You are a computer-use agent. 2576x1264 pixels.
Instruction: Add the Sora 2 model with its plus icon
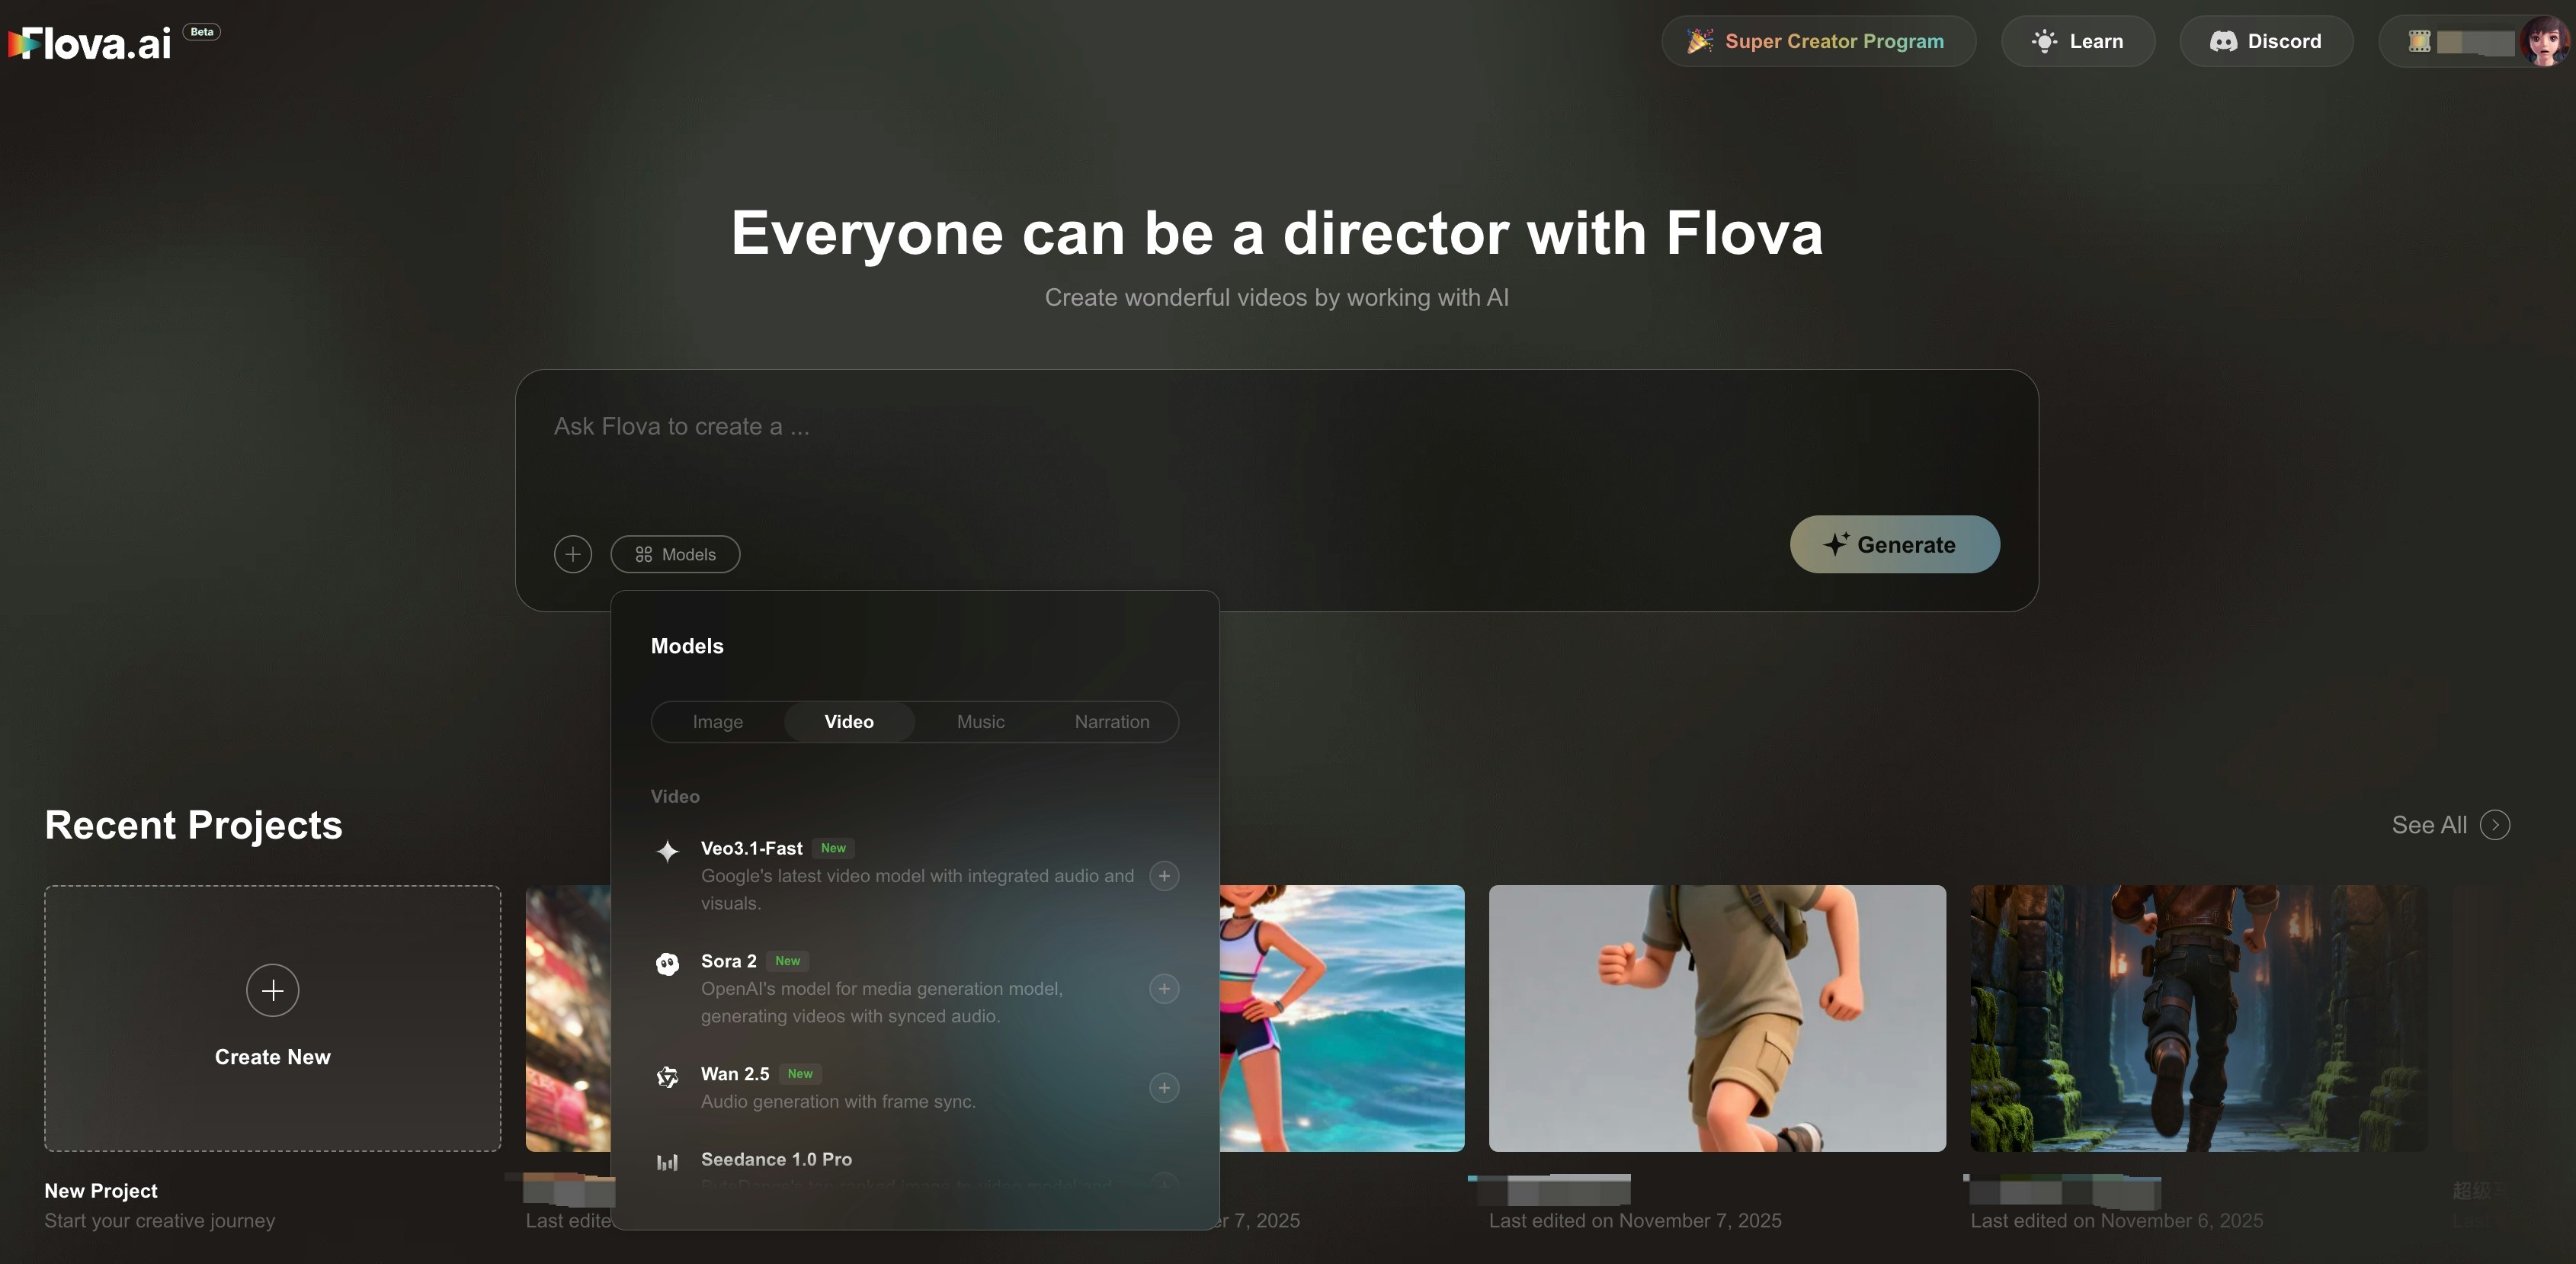(1164, 989)
